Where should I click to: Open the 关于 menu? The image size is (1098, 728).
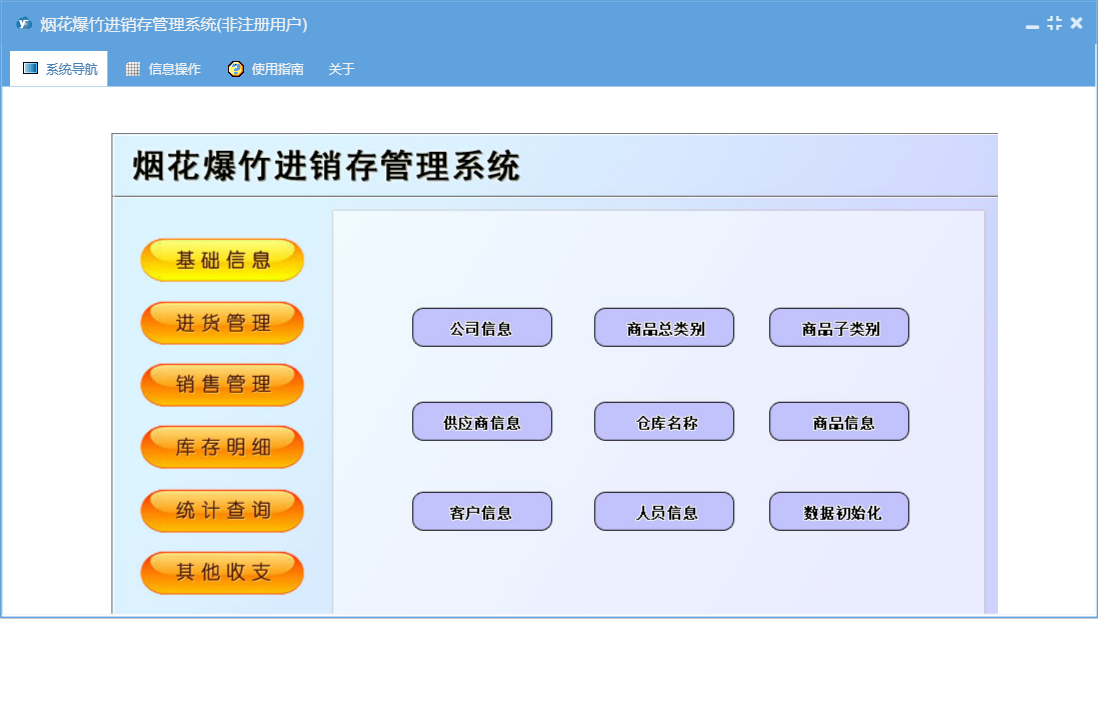tap(341, 69)
